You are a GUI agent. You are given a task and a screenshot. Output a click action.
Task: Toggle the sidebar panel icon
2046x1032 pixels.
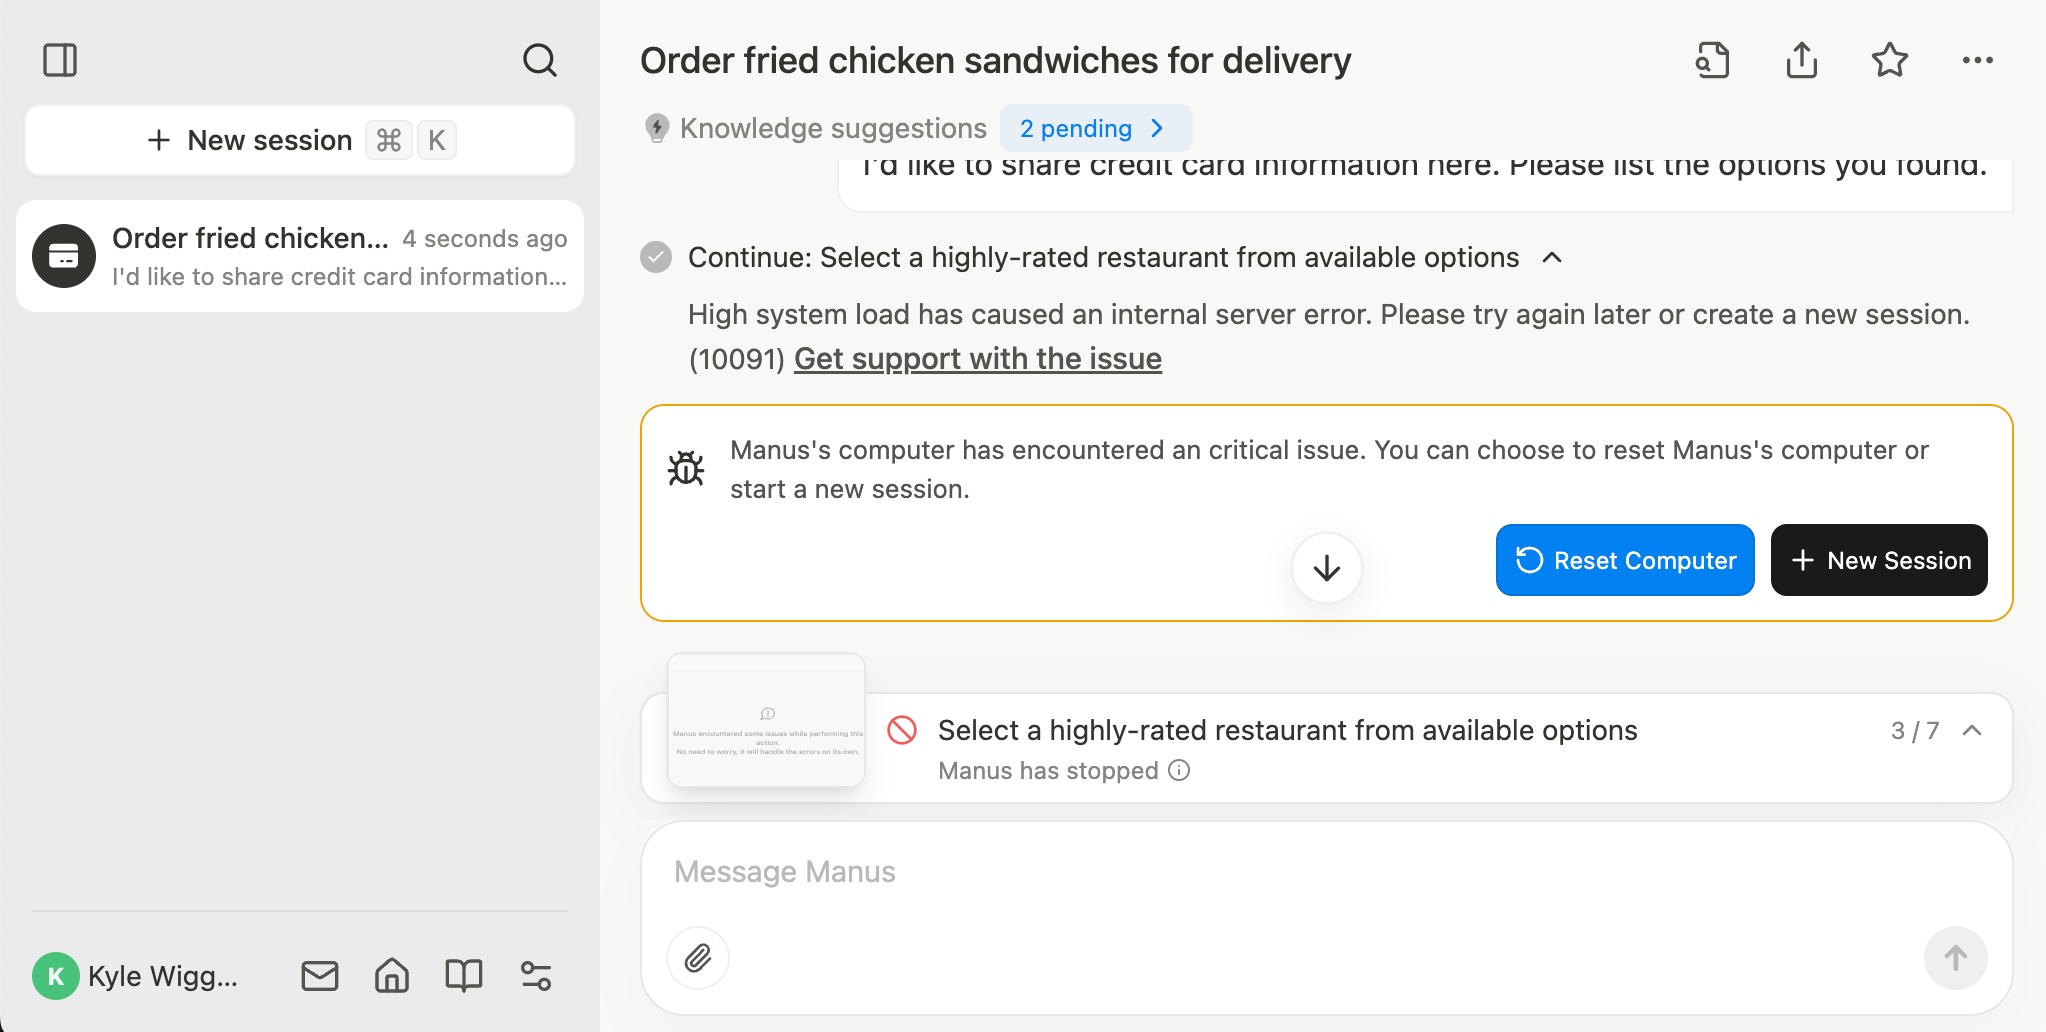click(x=60, y=60)
